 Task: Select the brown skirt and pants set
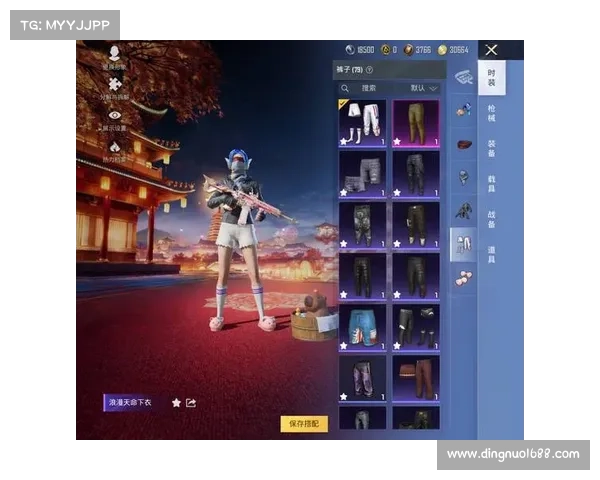(x=416, y=379)
